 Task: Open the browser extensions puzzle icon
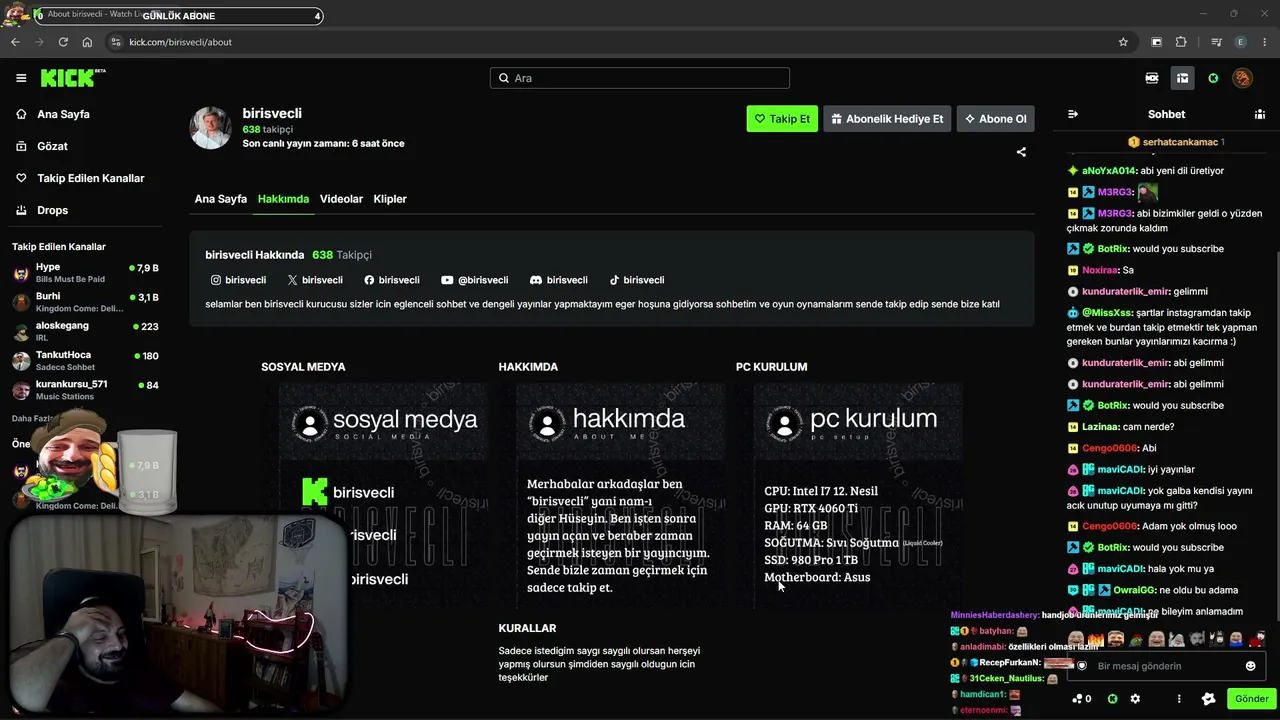(1181, 42)
